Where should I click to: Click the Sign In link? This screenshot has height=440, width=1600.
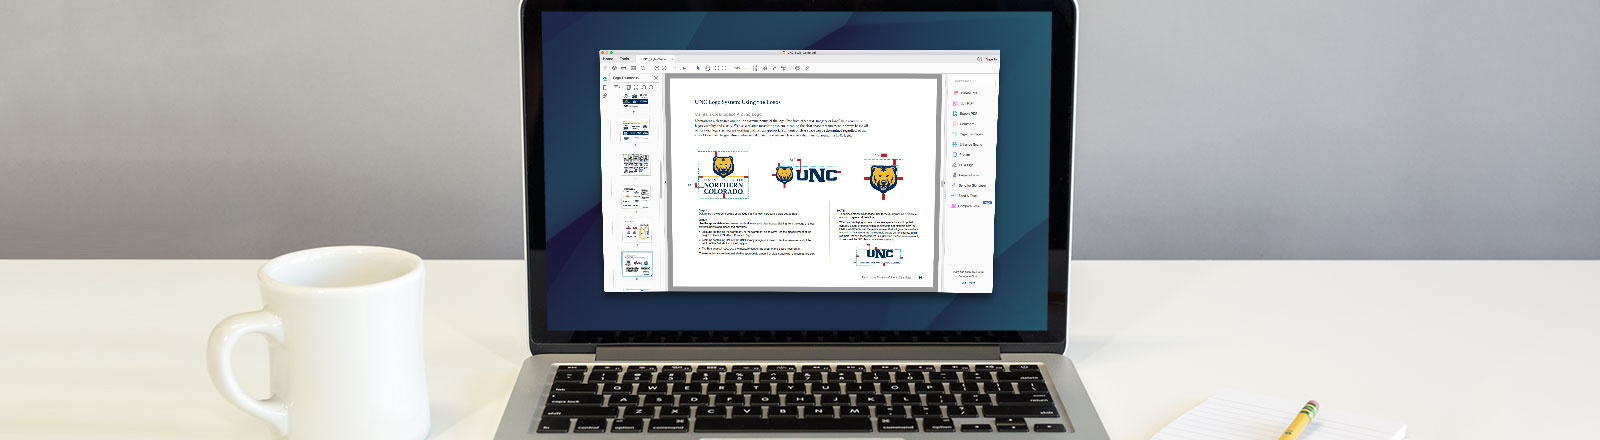click(x=990, y=59)
